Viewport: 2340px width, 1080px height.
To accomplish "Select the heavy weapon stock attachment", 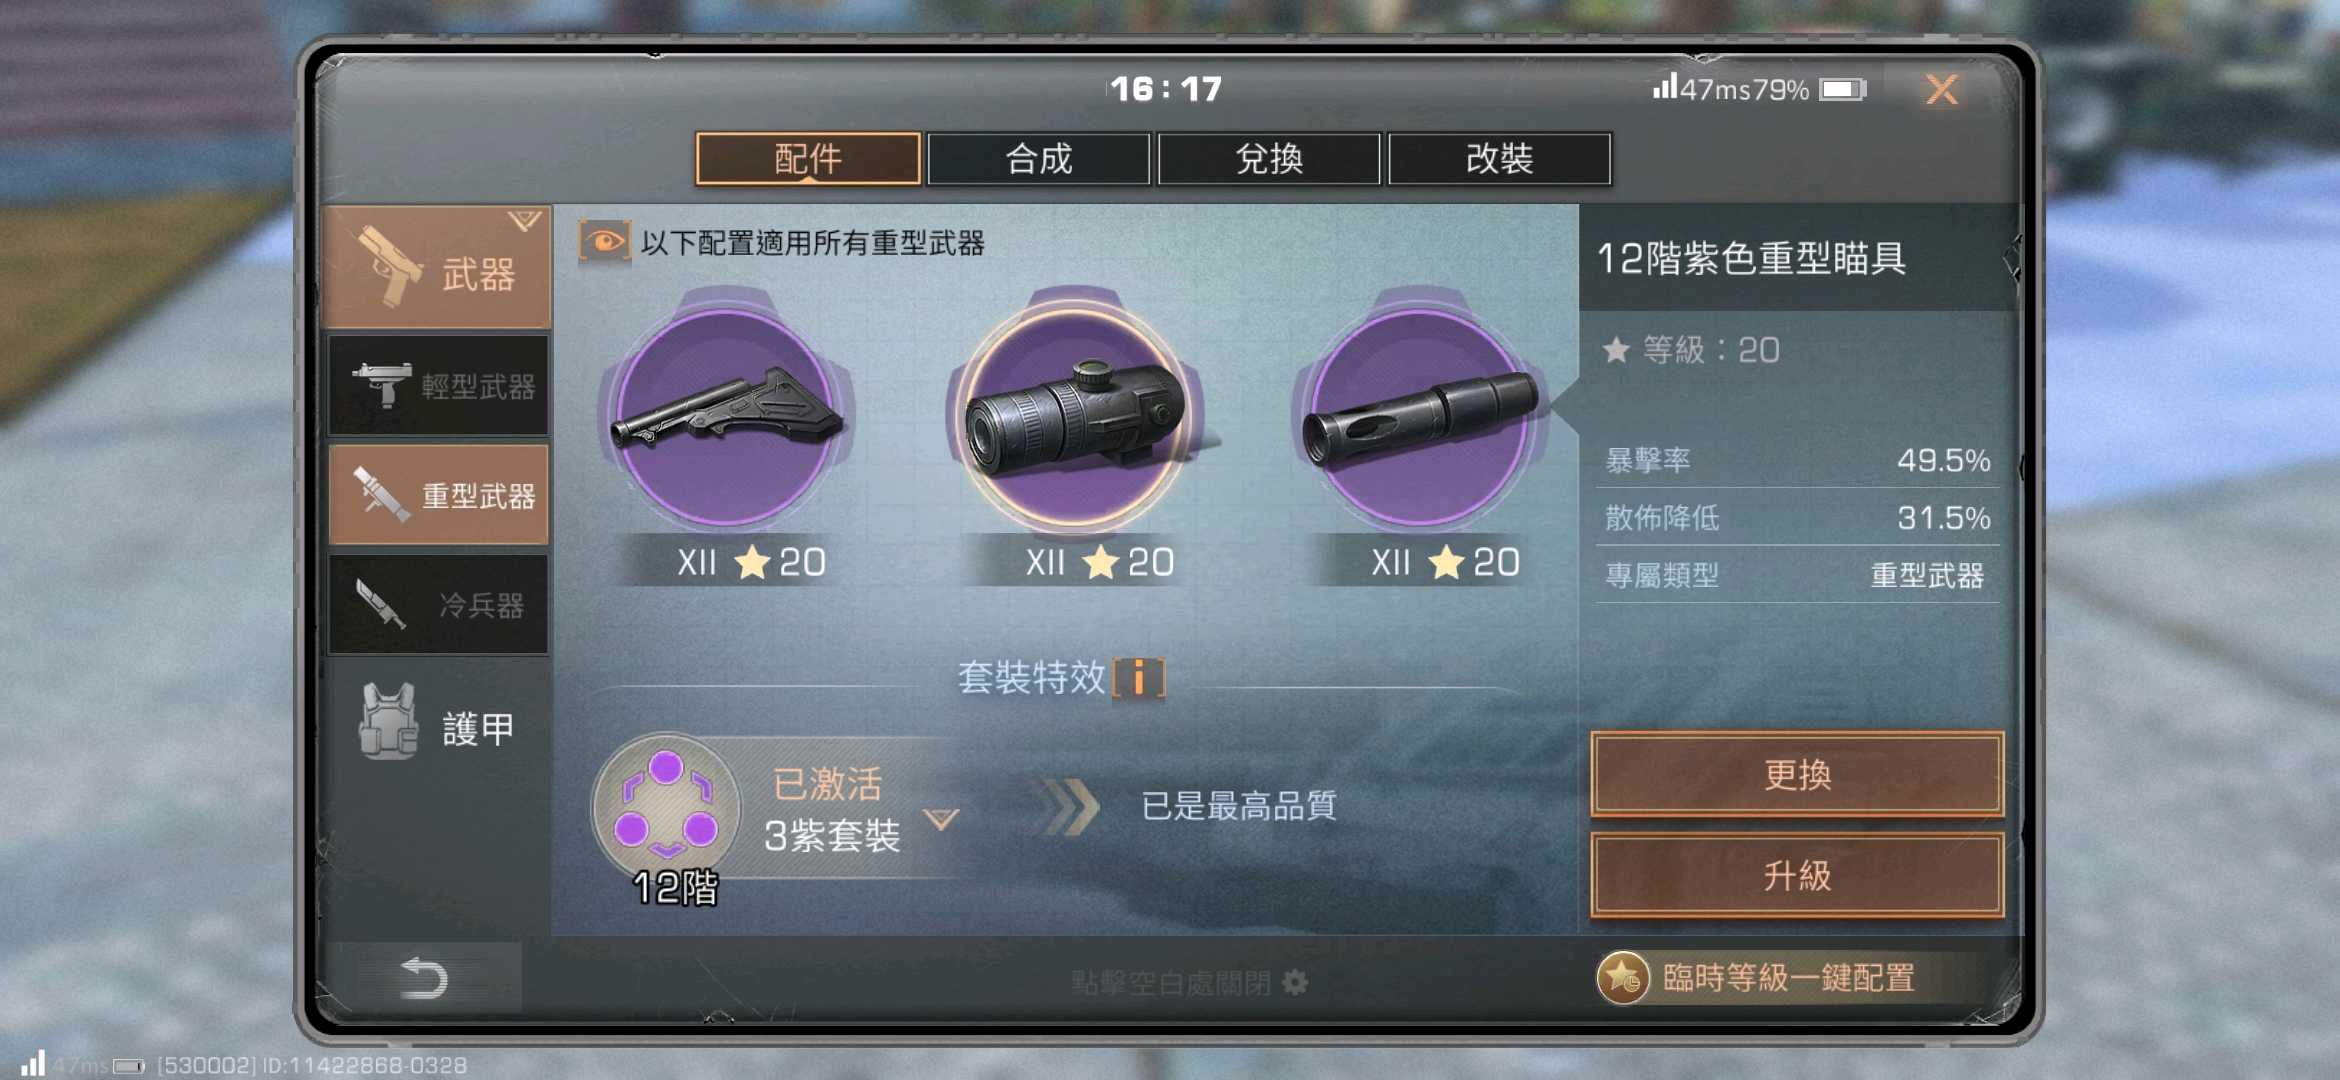I will point(727,416).
